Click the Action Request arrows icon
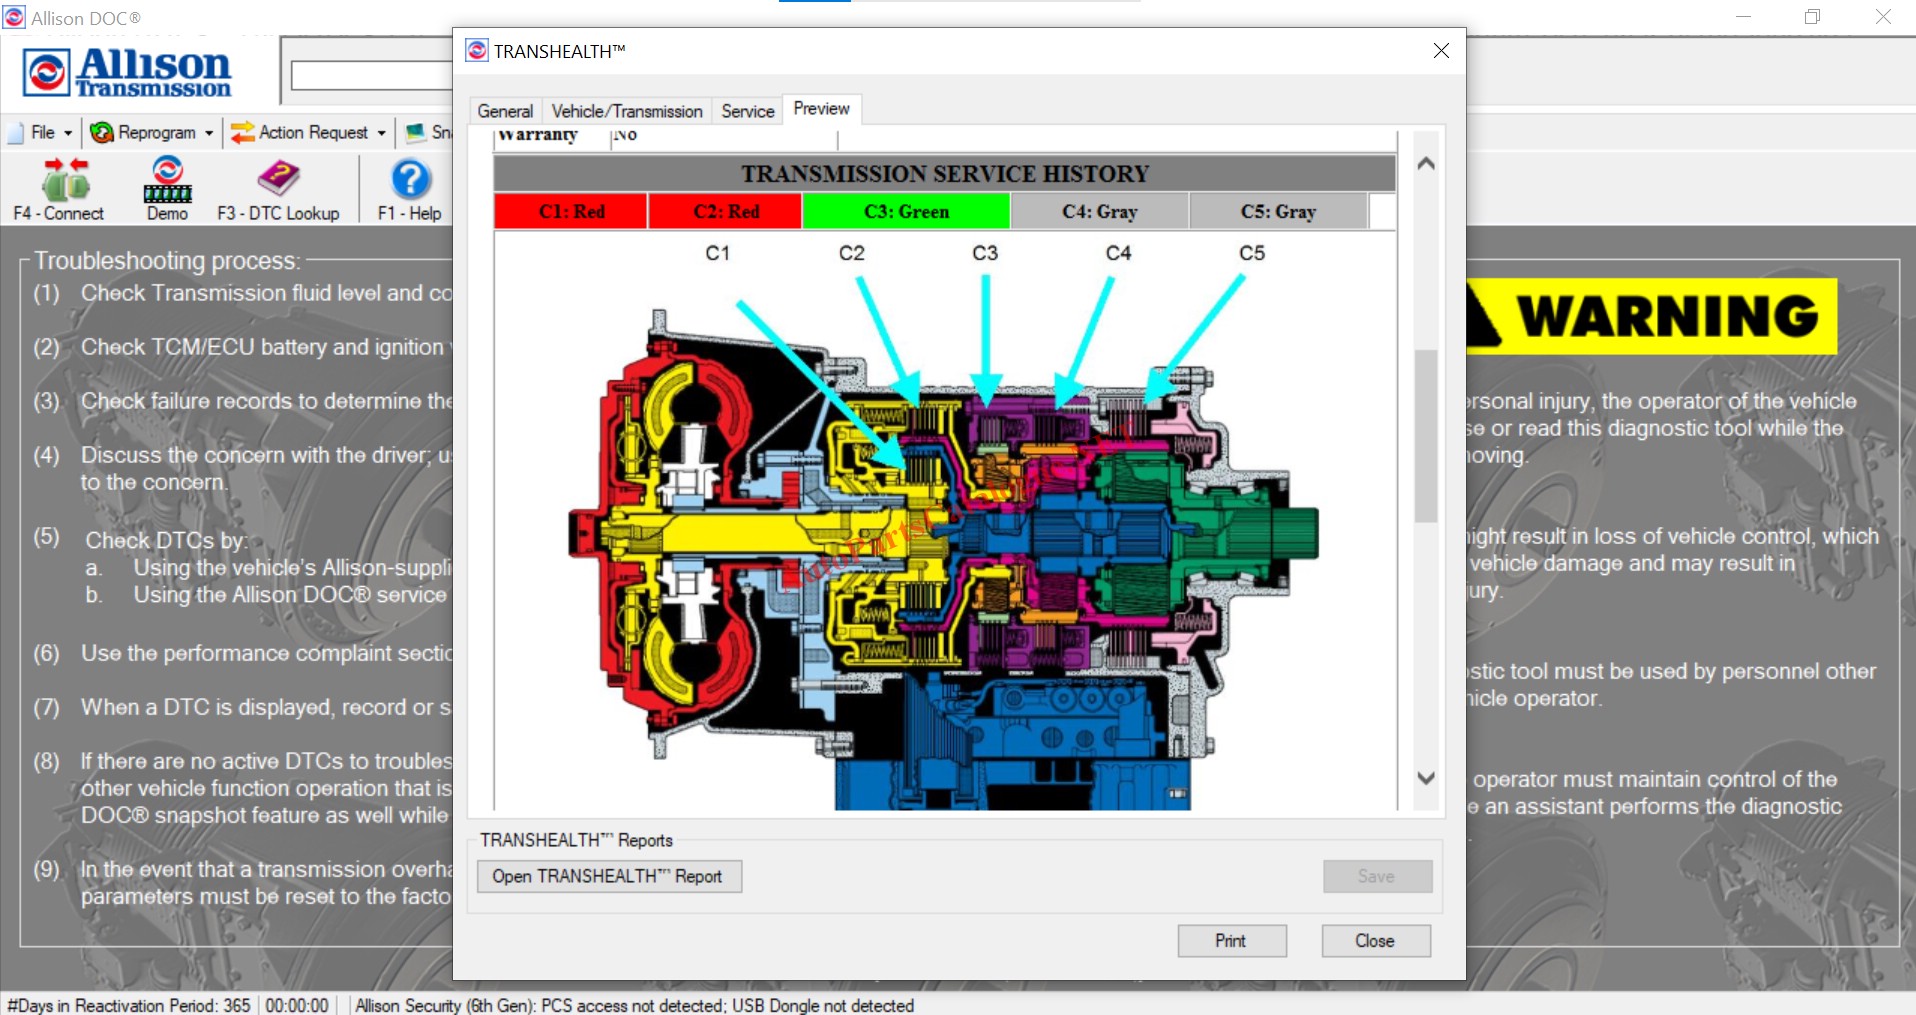 242,132
